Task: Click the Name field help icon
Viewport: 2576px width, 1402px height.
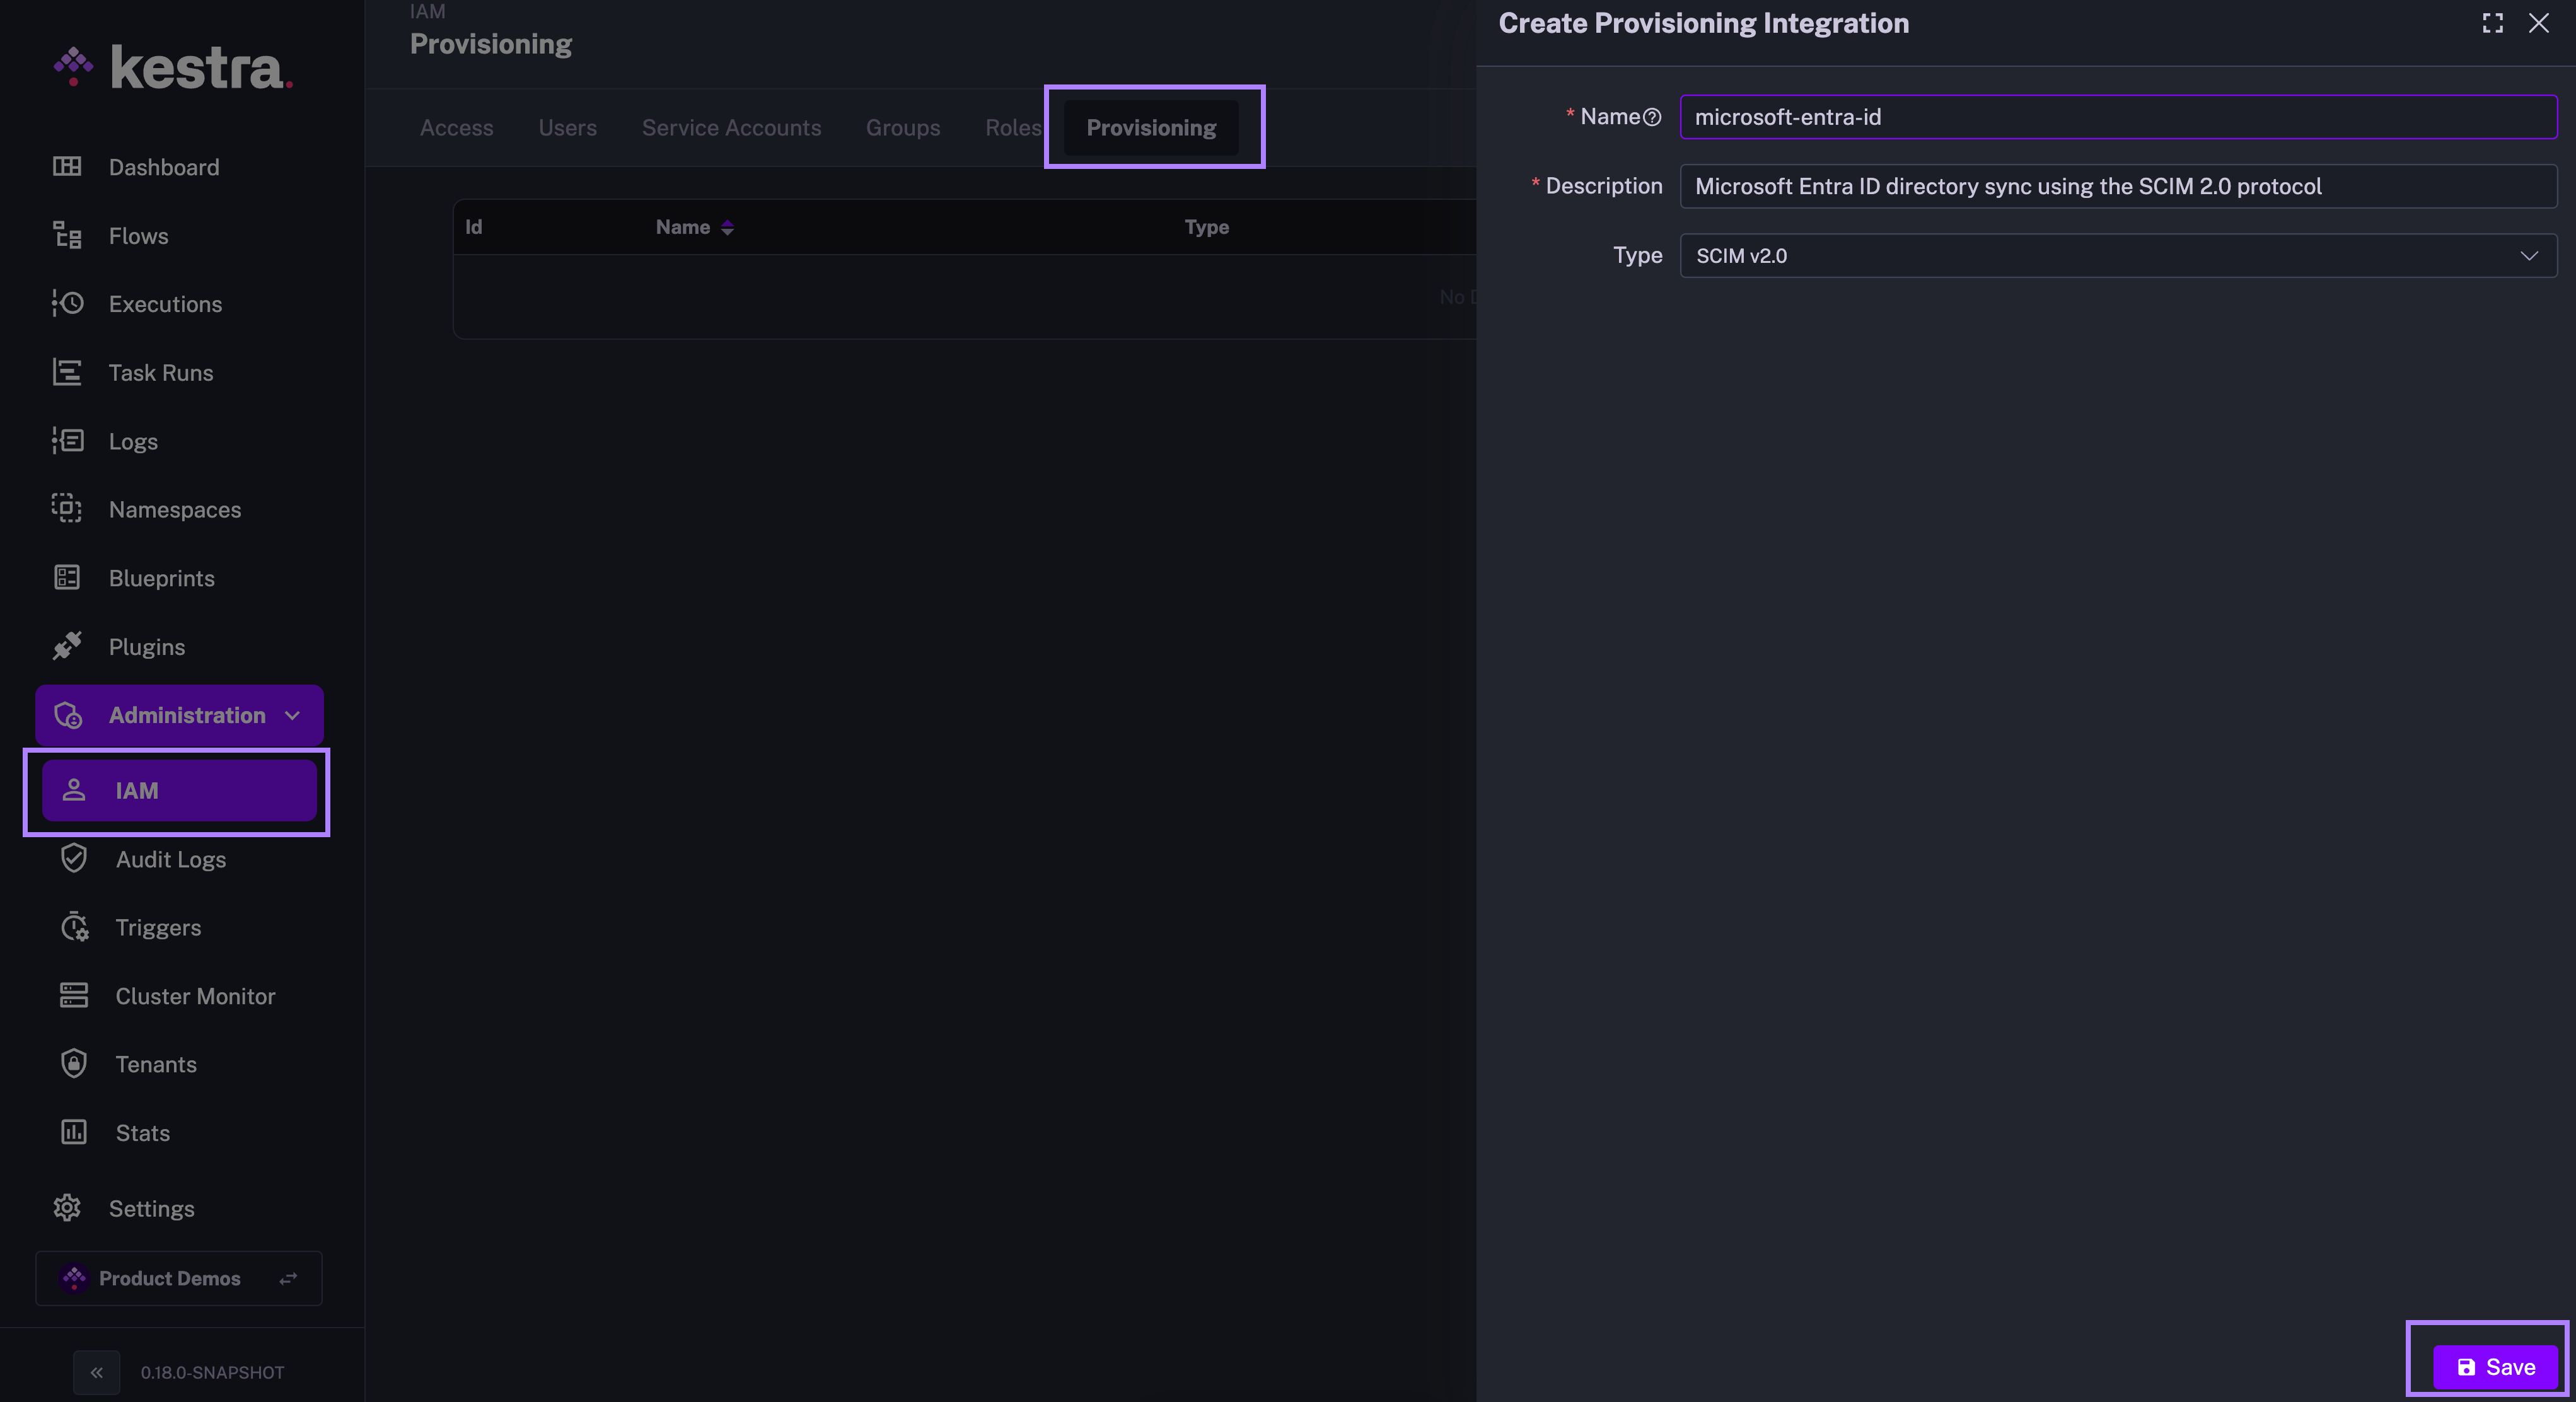Action: [x=1652, y=117]
